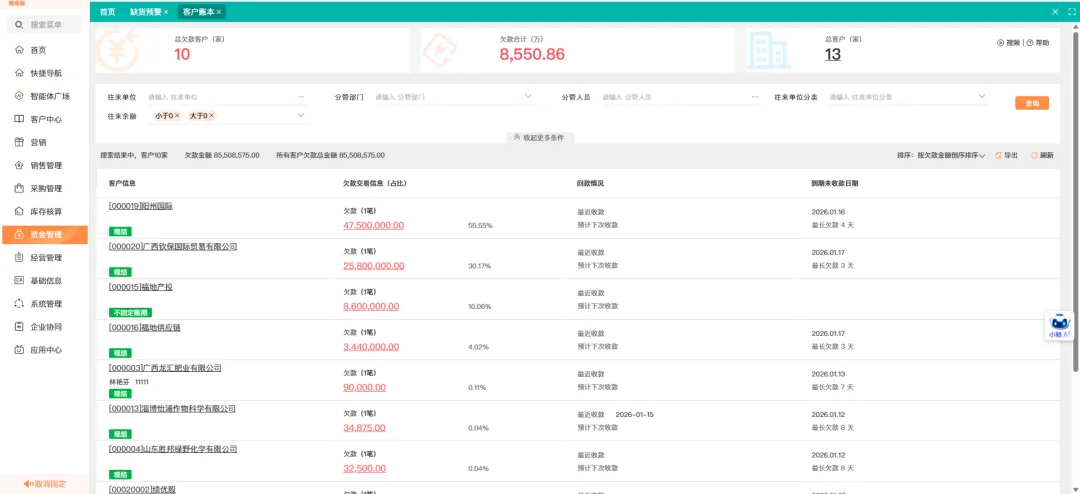
Task: Open customer [000019]阳州国际 link
Action: pyautogui.click(x=141, y=206)
